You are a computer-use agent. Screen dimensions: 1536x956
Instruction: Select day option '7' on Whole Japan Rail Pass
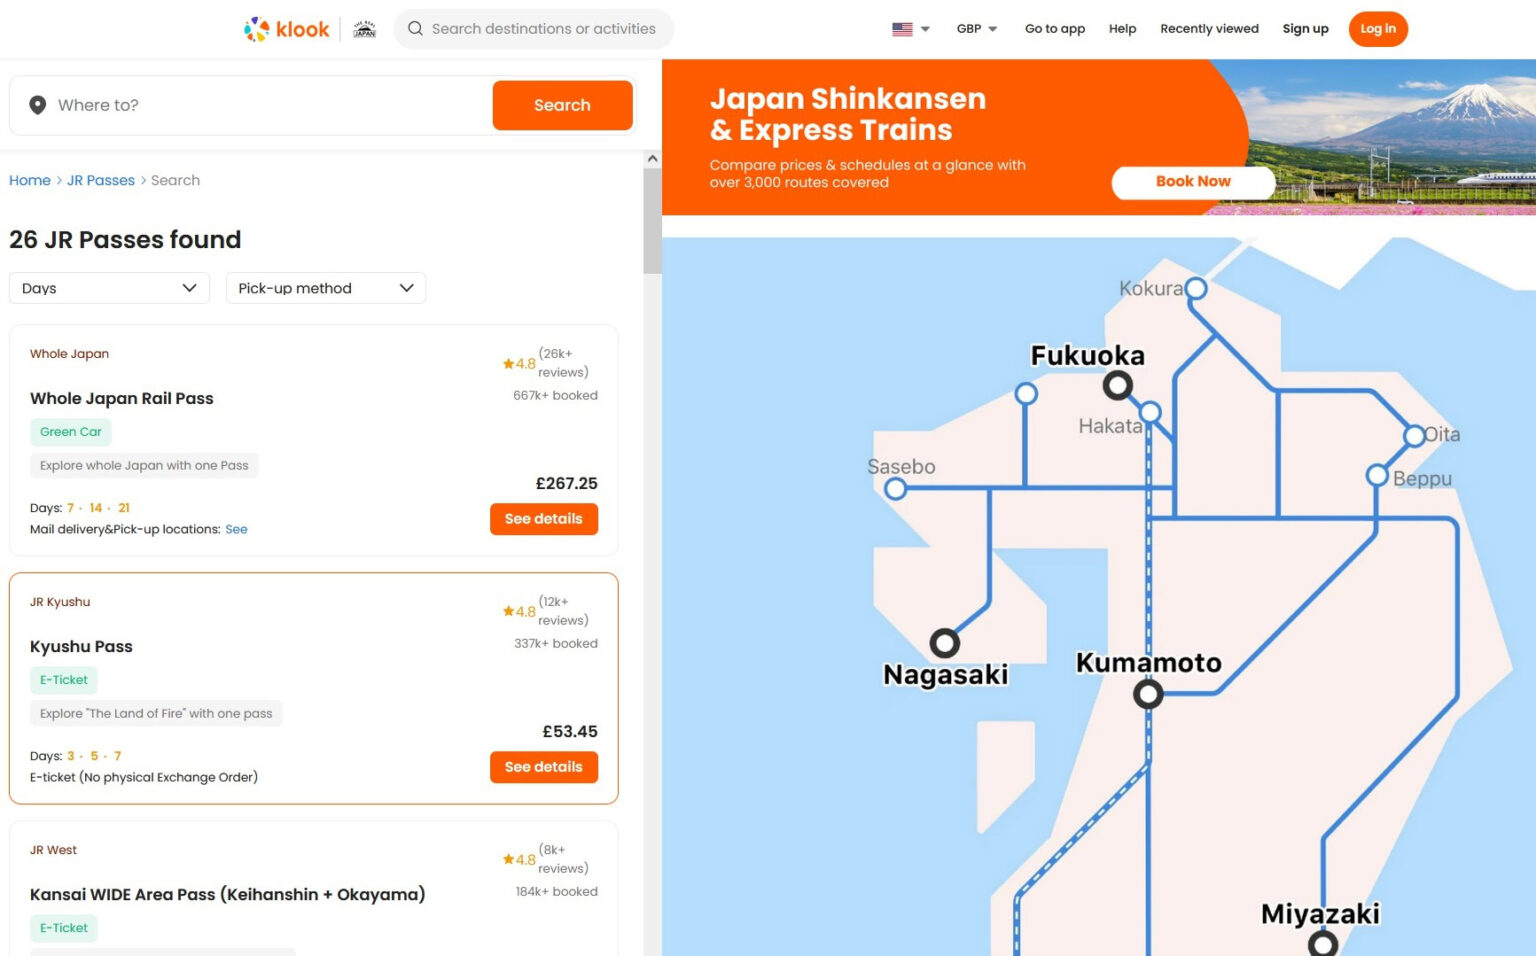coord(71,508)
